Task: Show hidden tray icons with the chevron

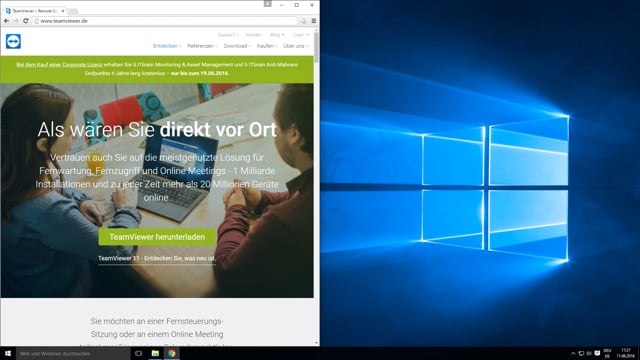Action: (x=573, y=353)
